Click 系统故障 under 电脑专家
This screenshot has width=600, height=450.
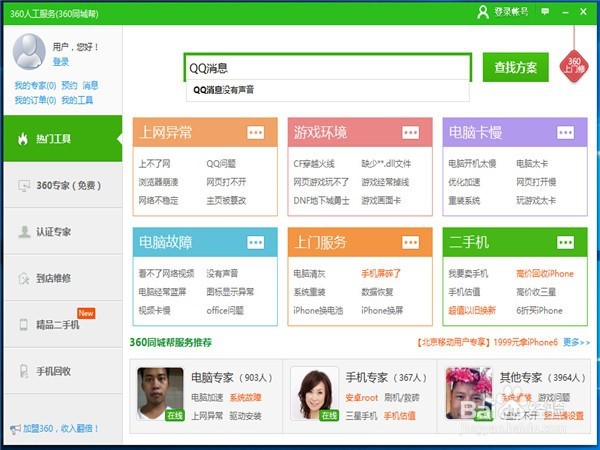click(x=245, y=398)
